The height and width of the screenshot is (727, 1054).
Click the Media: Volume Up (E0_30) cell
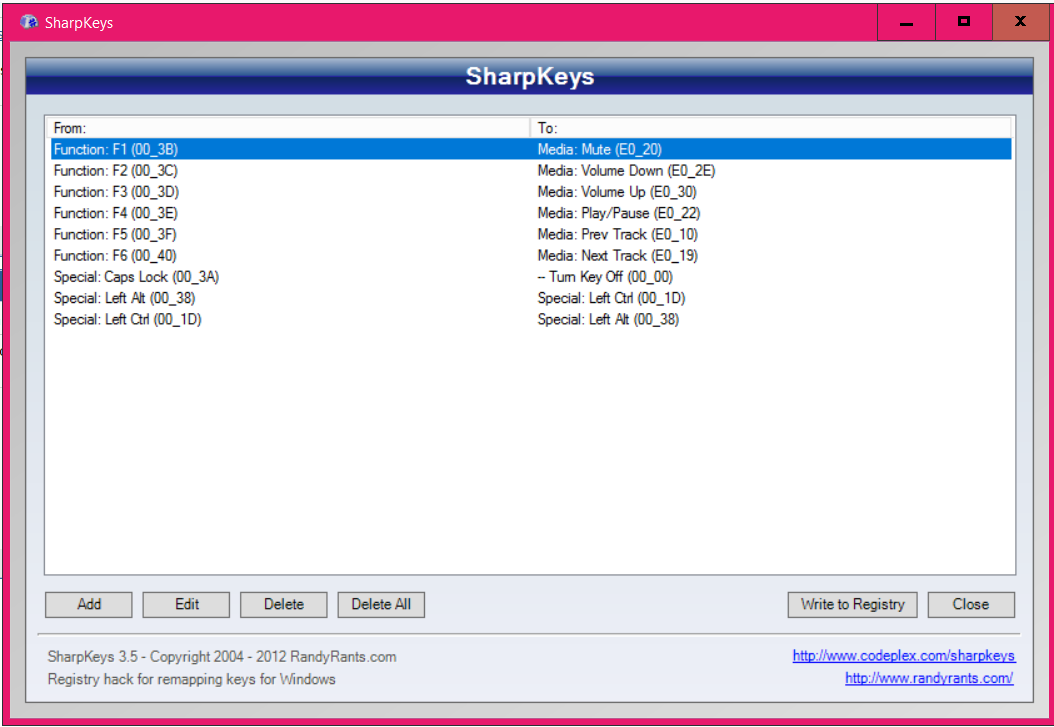617,191
